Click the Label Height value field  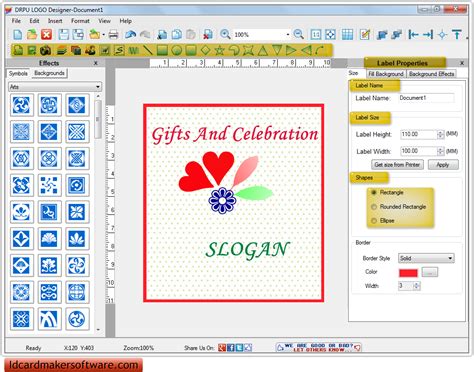[418, 134]
